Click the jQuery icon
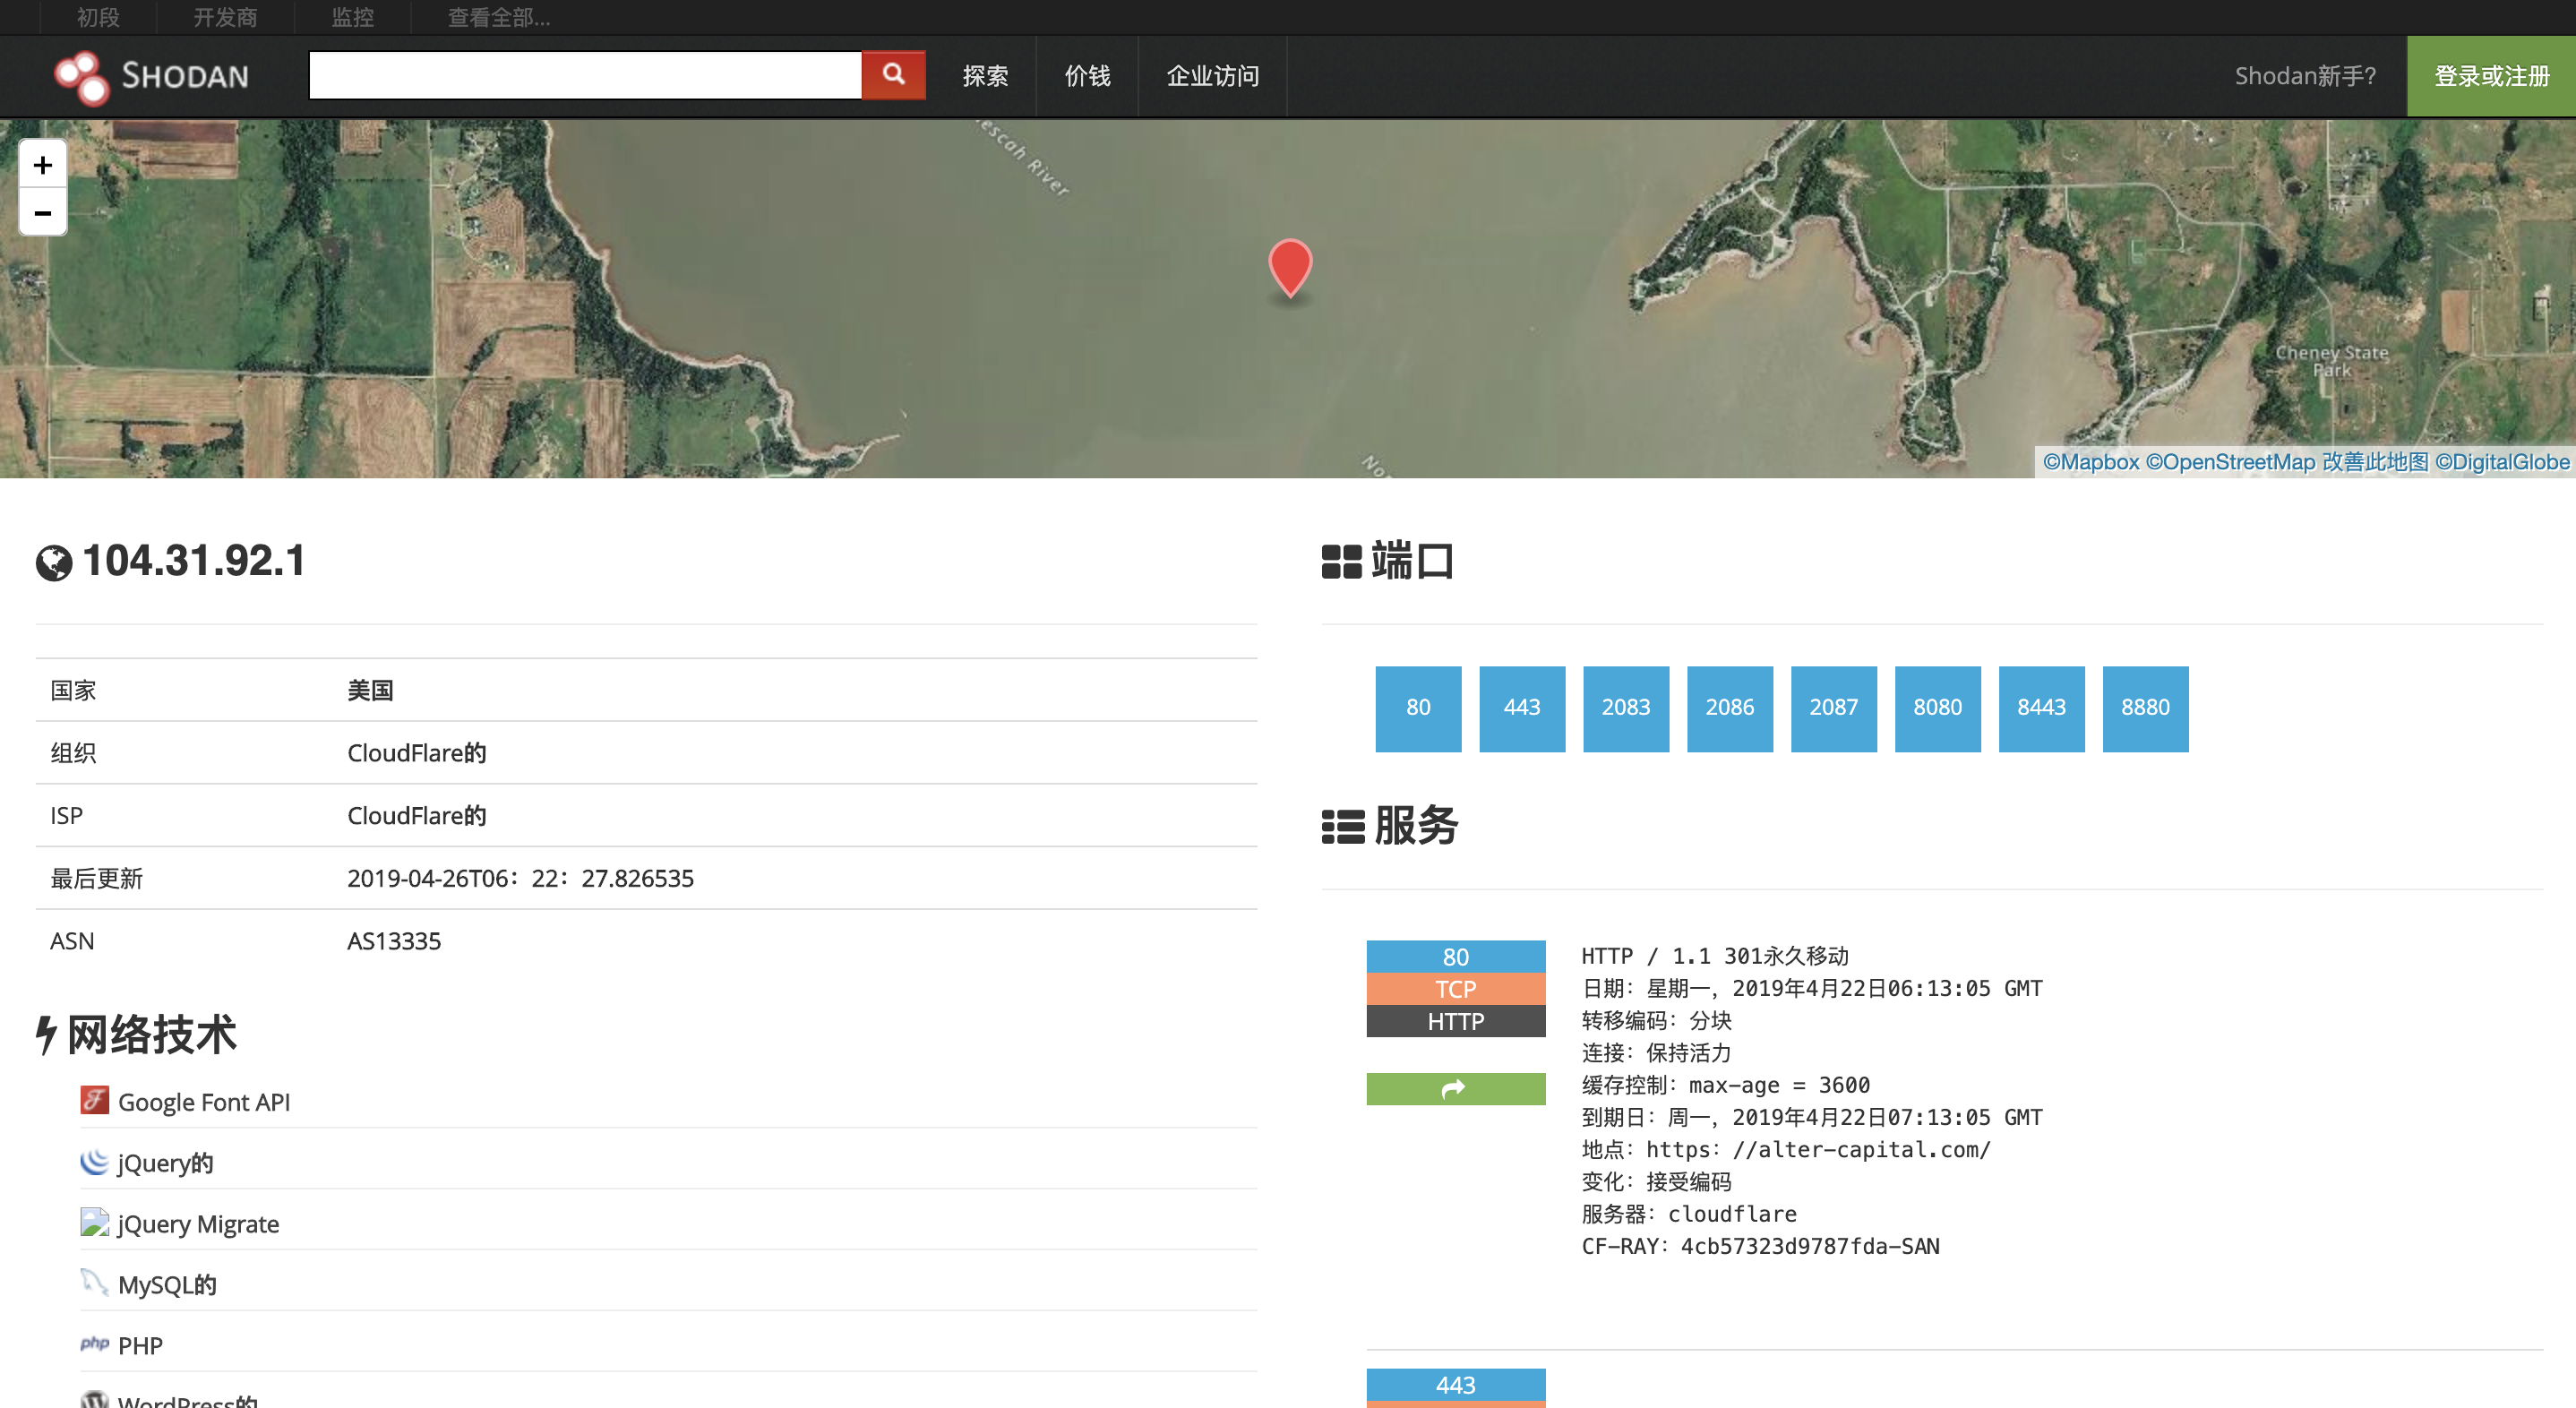The width and height of the screenshot is (2576, 1408). 94,1162
